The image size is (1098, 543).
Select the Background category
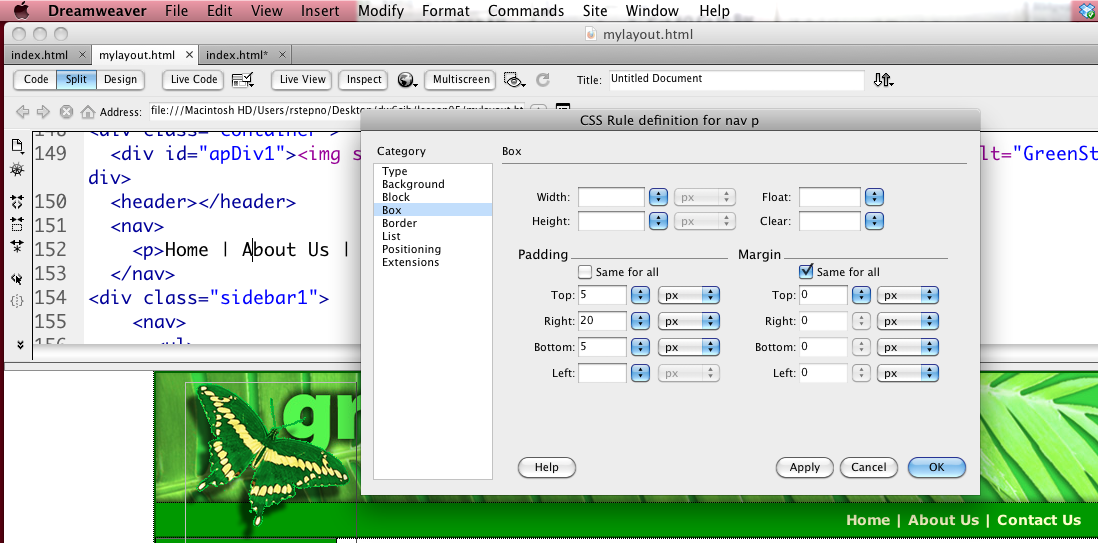[x=413, y=184]
